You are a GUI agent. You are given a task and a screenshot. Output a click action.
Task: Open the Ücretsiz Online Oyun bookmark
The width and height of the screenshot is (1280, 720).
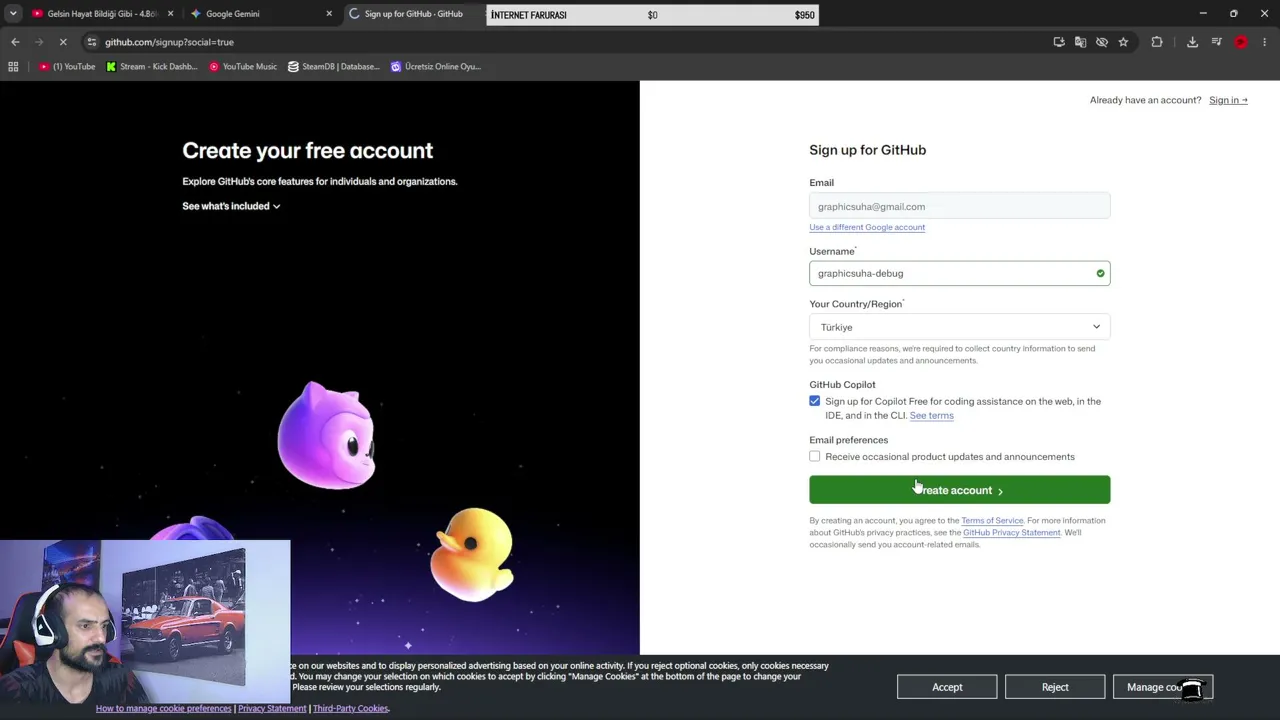pyautogui.click(x=436, y=67)
